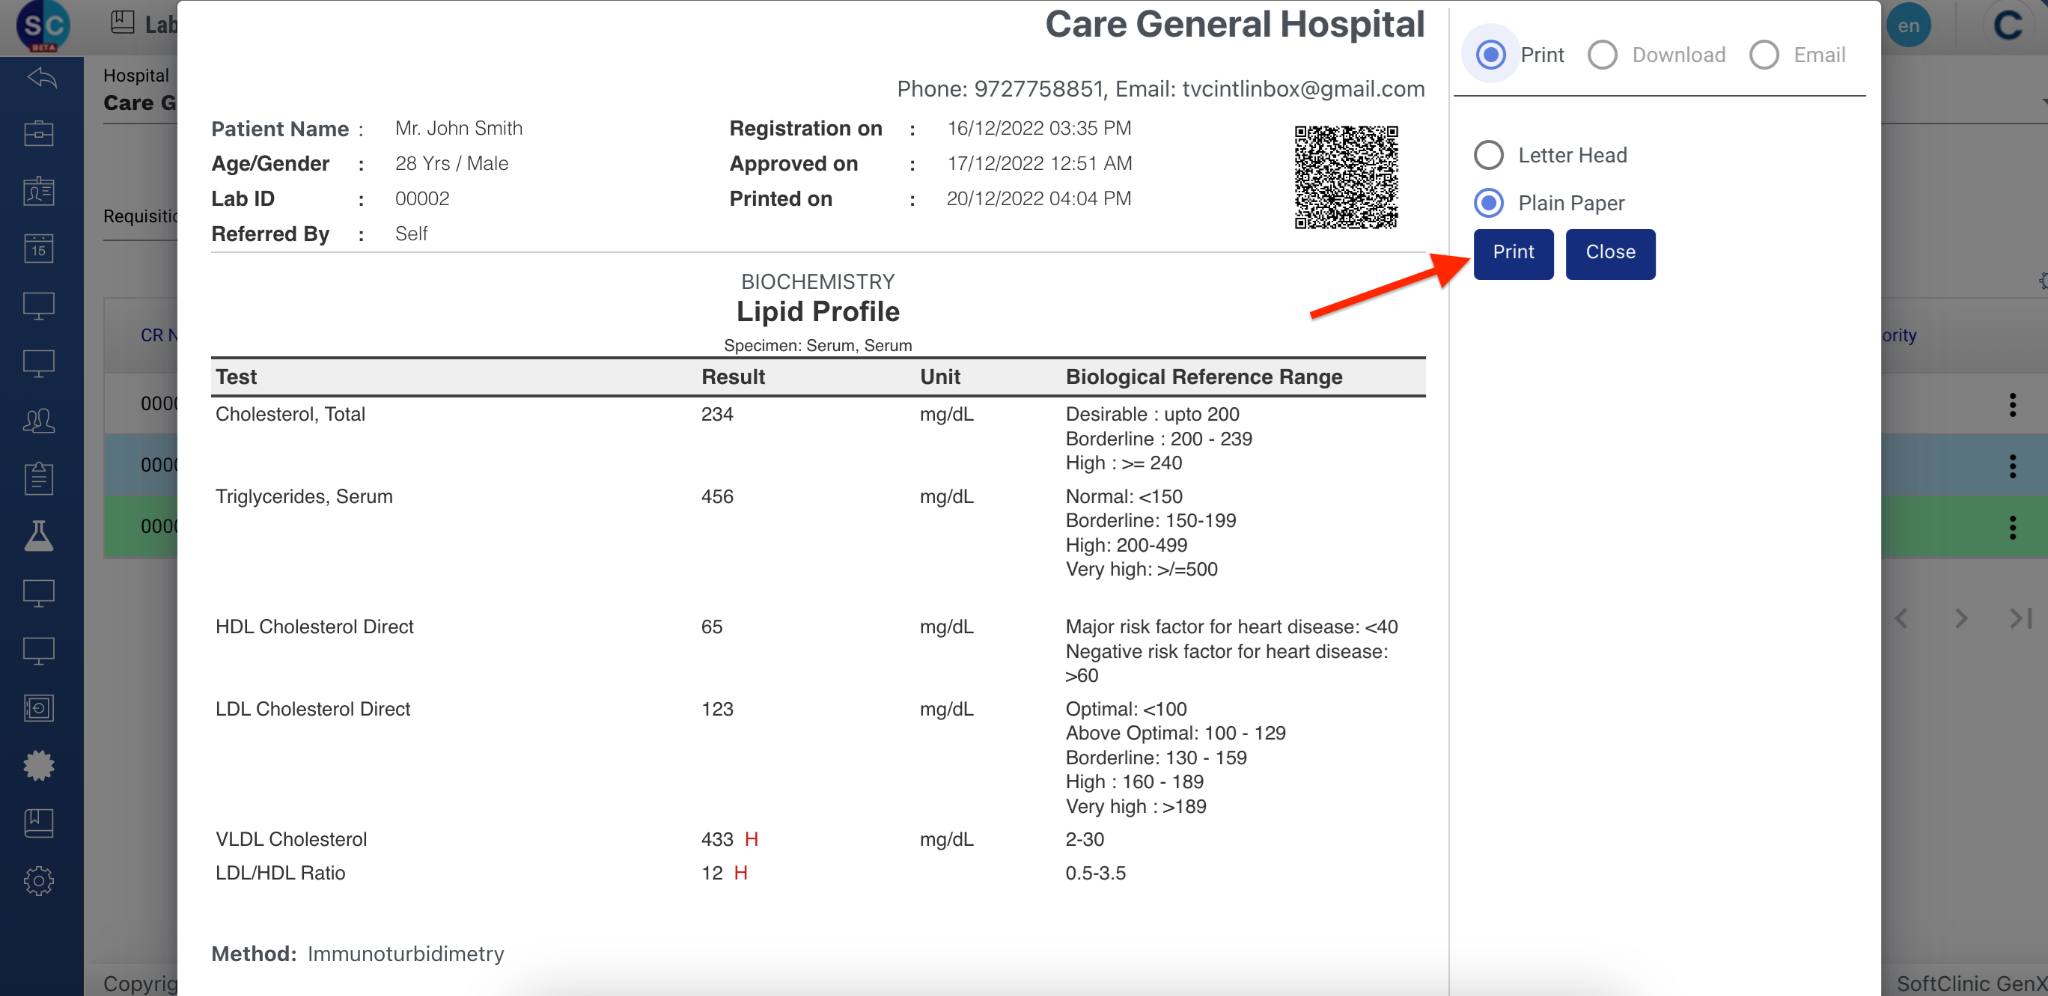Open the three-dot menu on first row
Viewport: 2048px width, 996px height.
point(2012,405)
